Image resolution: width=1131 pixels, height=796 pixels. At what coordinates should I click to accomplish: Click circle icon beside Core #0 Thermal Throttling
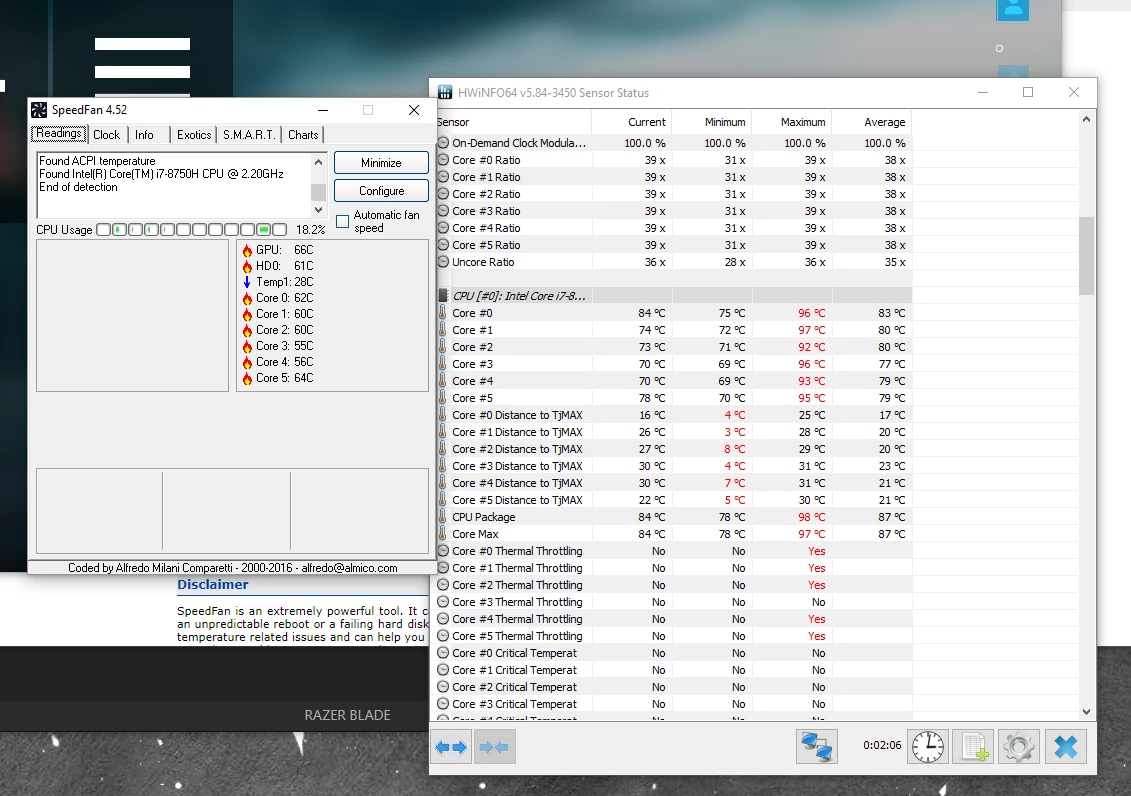(444, 551)
